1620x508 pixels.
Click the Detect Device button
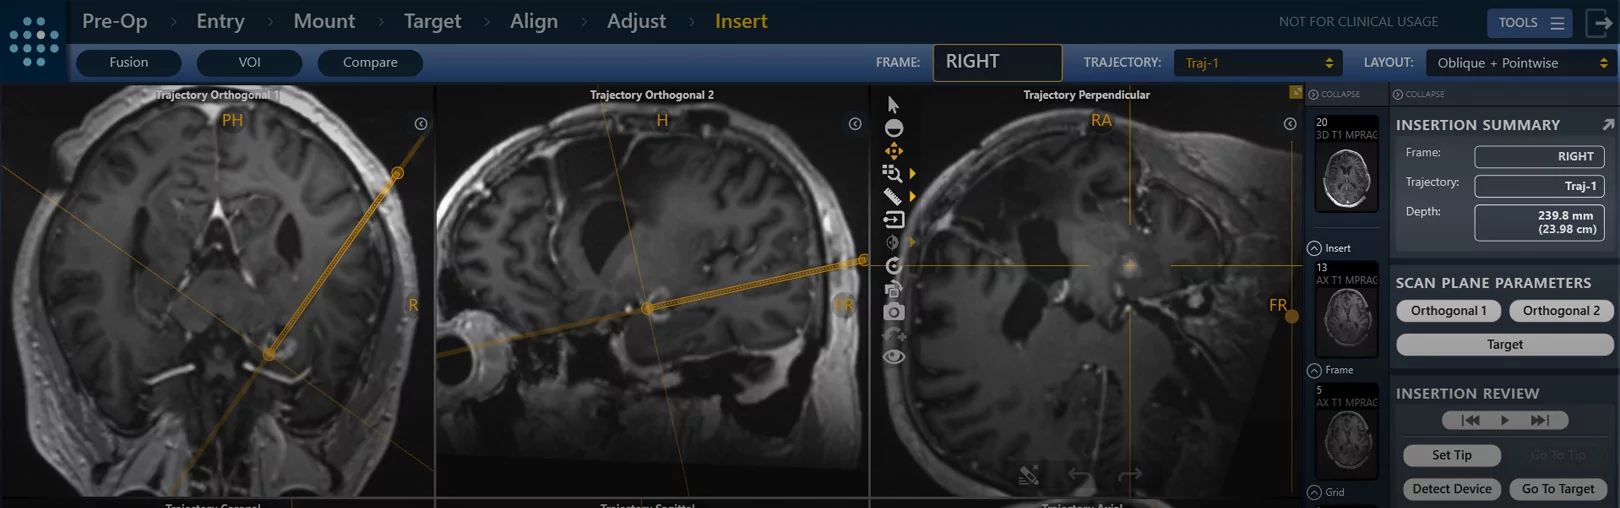pos(1452,489)
